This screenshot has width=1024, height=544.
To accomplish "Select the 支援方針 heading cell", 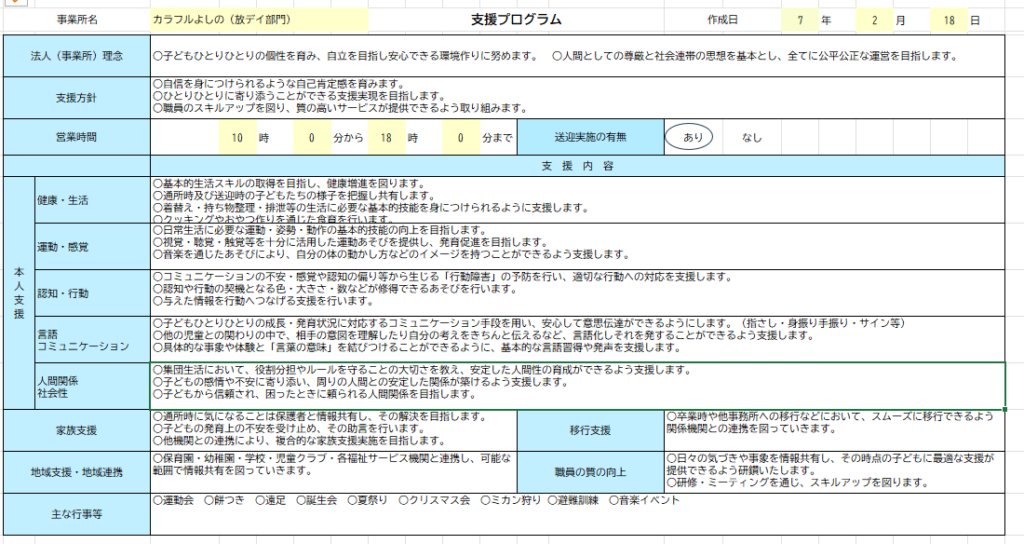I will click(x=77, y=98).
